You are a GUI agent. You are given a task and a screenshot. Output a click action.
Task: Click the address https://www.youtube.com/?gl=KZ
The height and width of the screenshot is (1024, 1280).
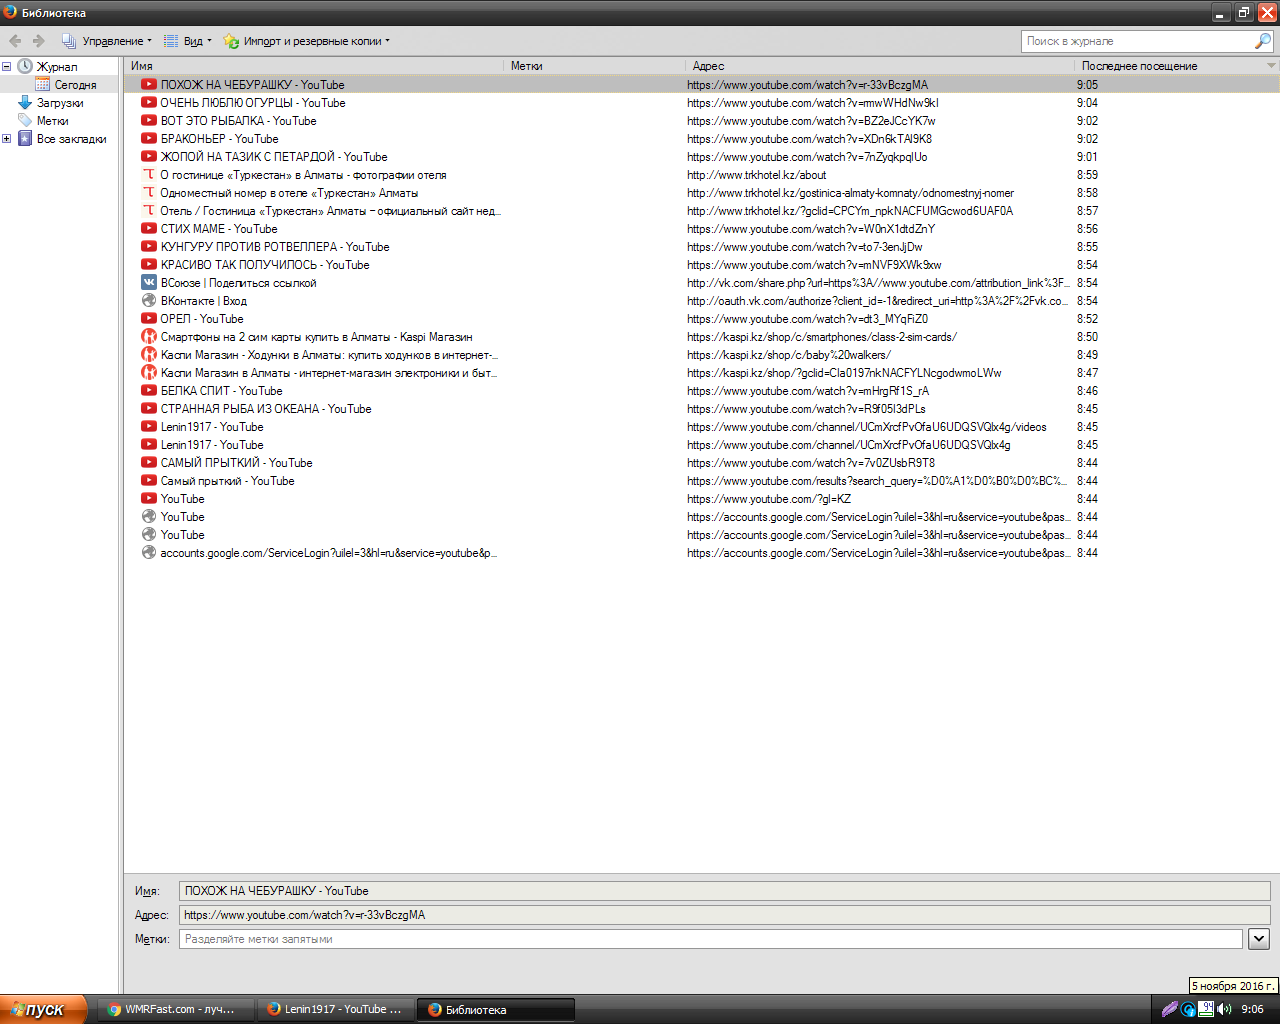coord(769,499)
